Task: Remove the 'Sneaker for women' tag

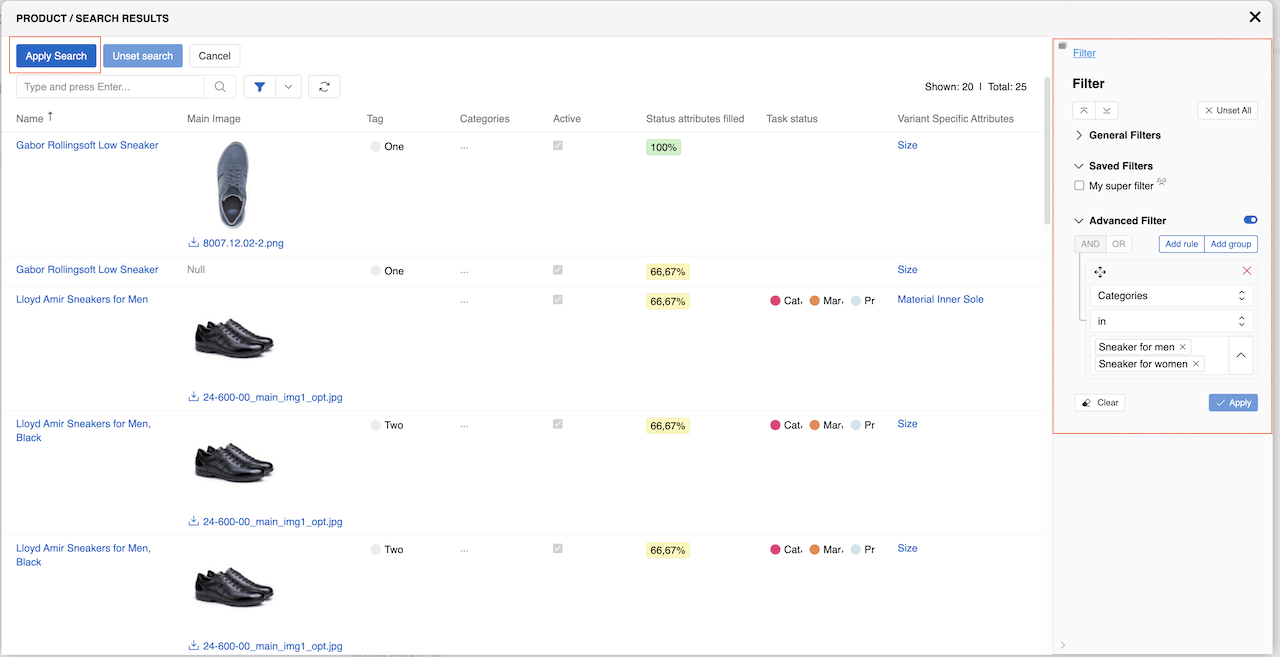Action: (x=1196, y=364)
